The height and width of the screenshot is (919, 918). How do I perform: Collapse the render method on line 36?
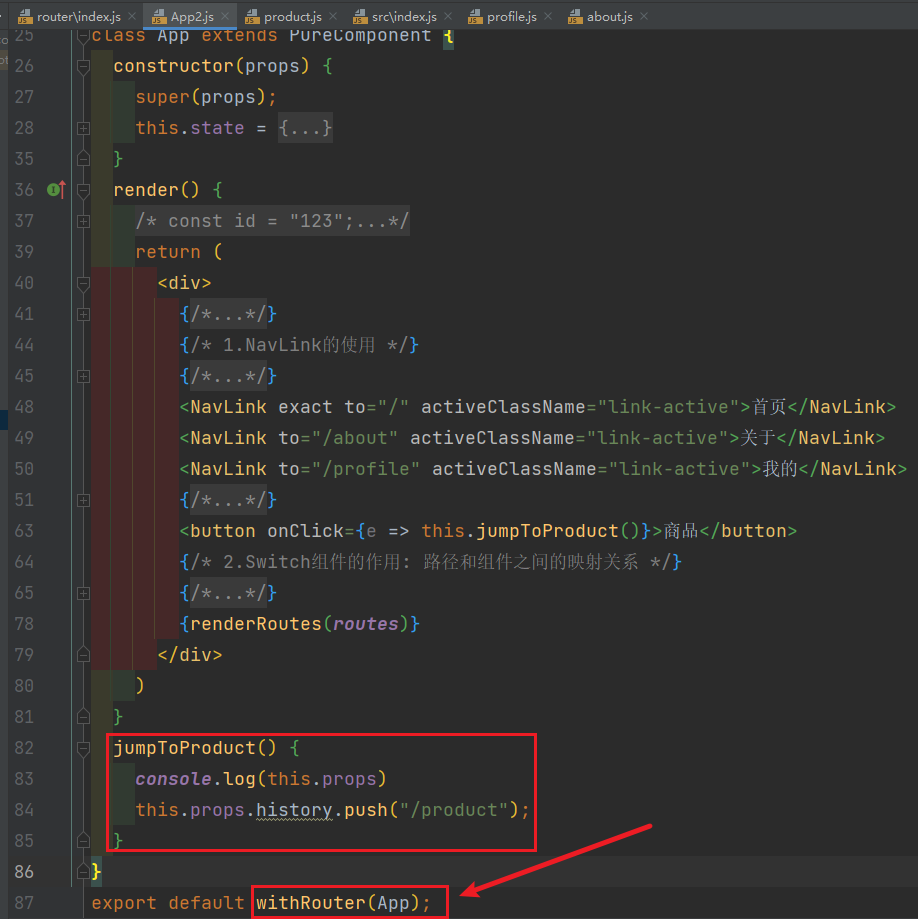point(83,190)
